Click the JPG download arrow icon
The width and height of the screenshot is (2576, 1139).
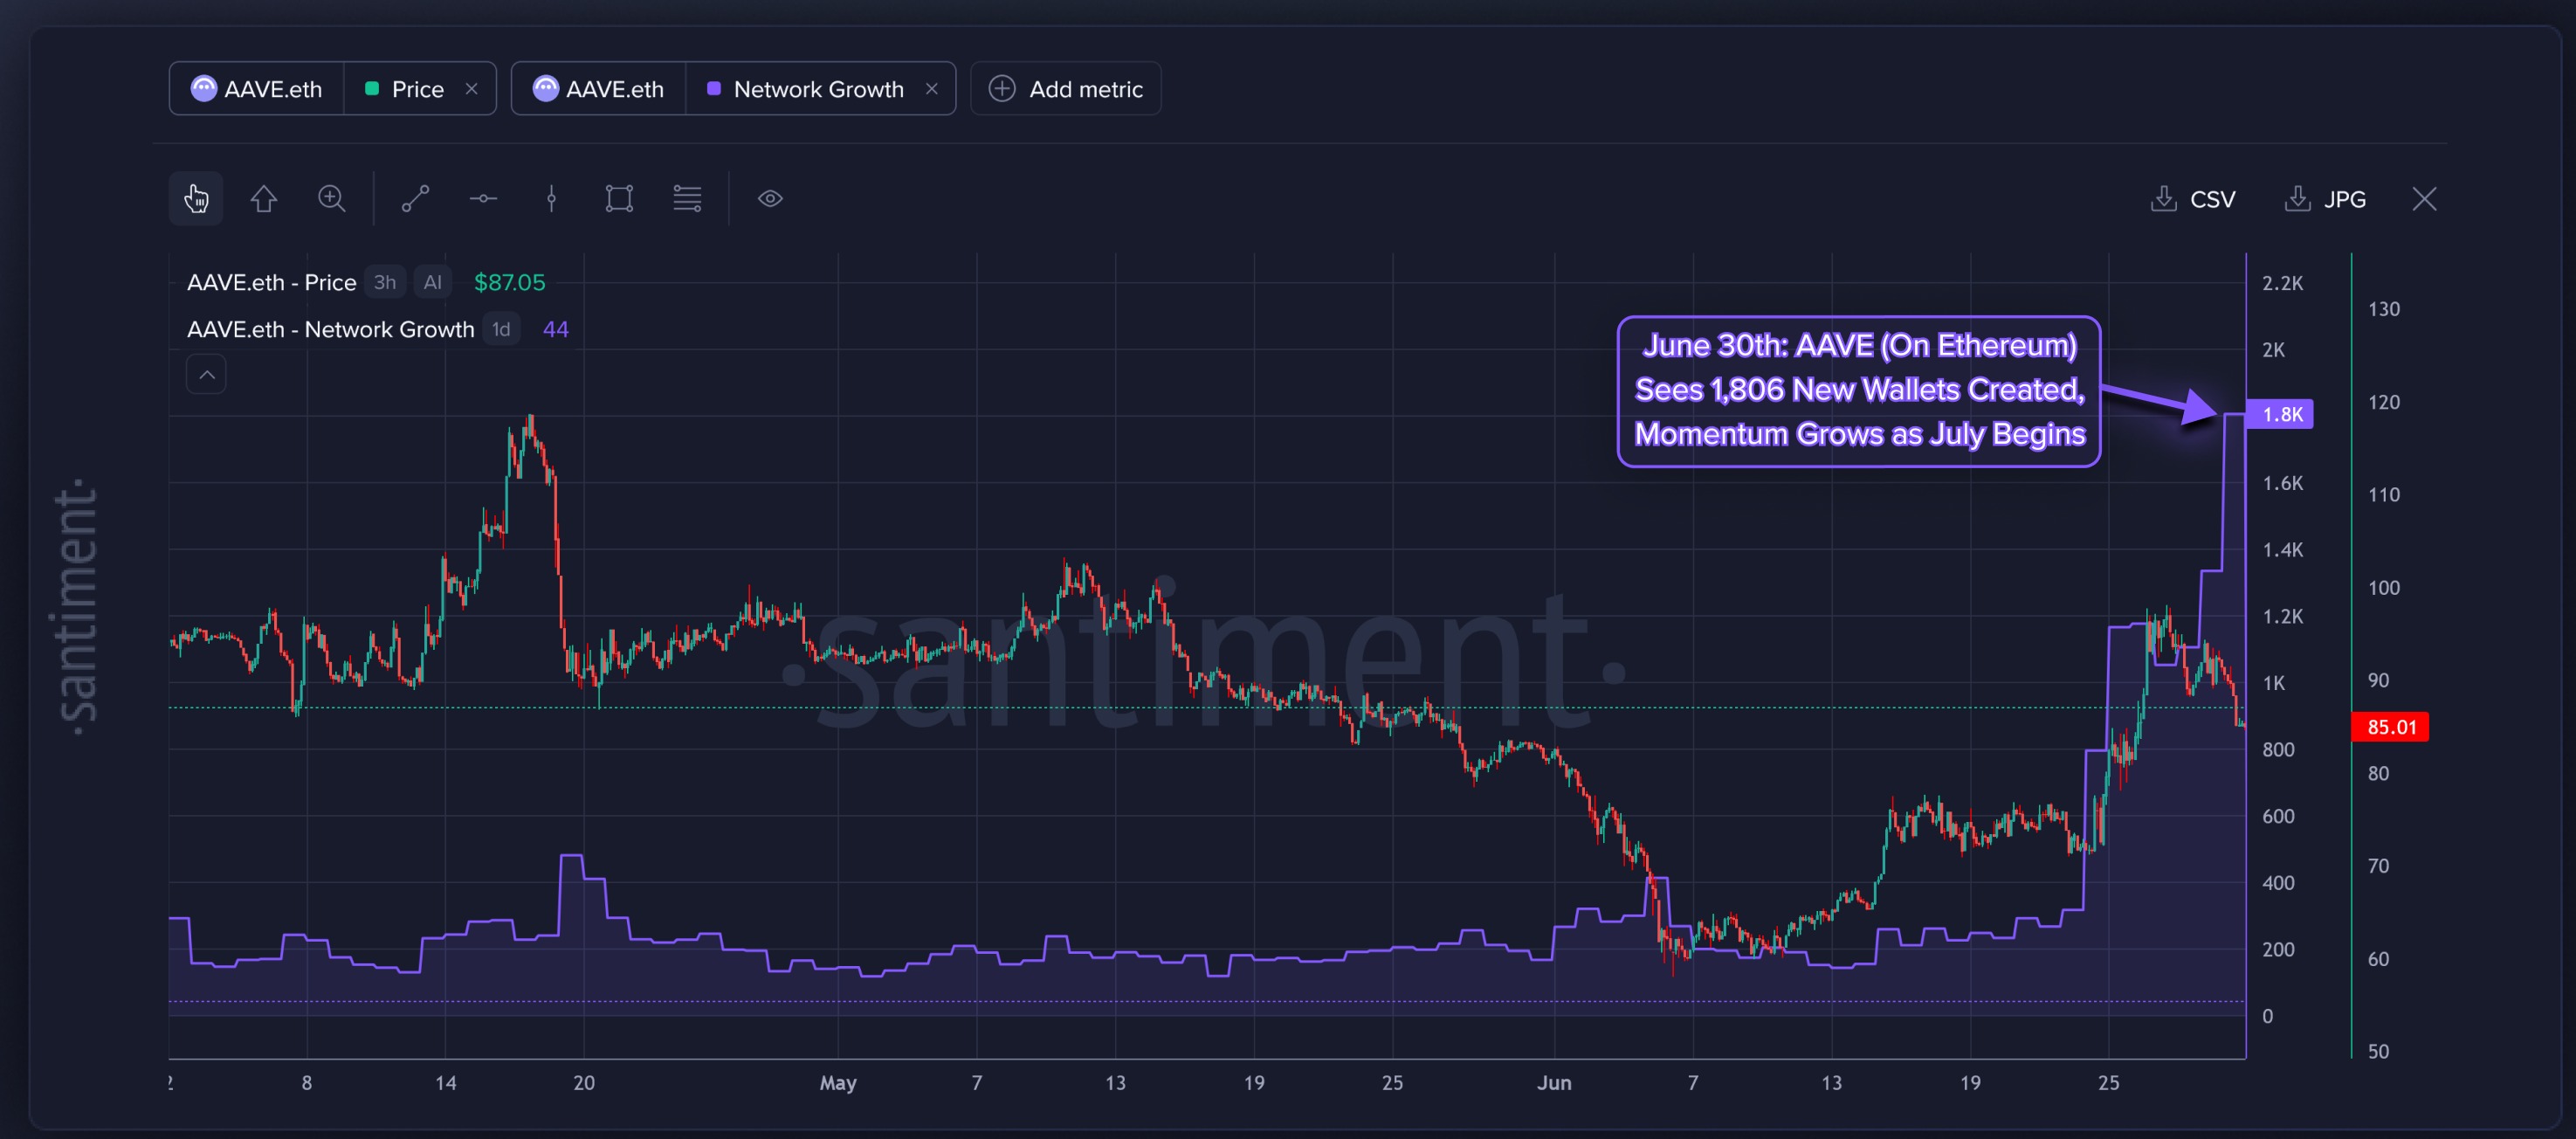(x=2297, y=198)
